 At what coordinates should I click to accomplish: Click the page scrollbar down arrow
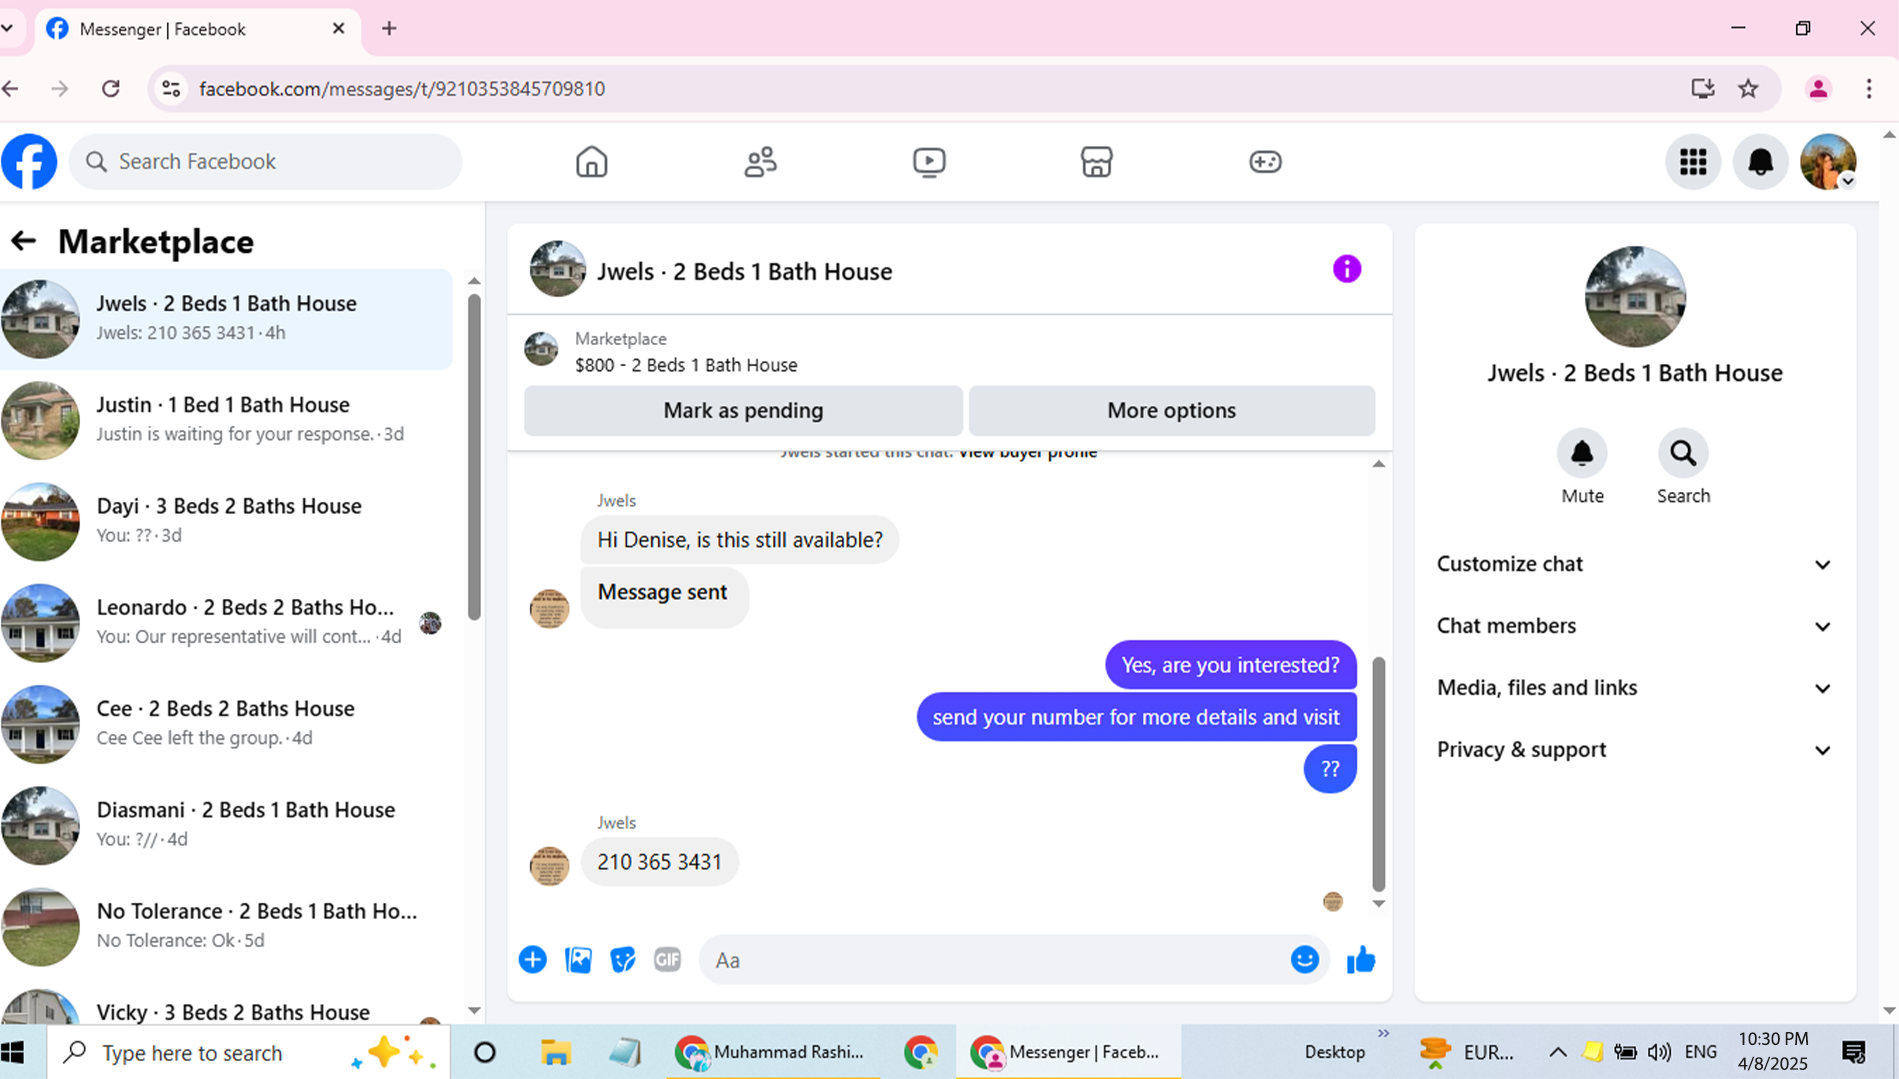click(x=1889, y=1011)
